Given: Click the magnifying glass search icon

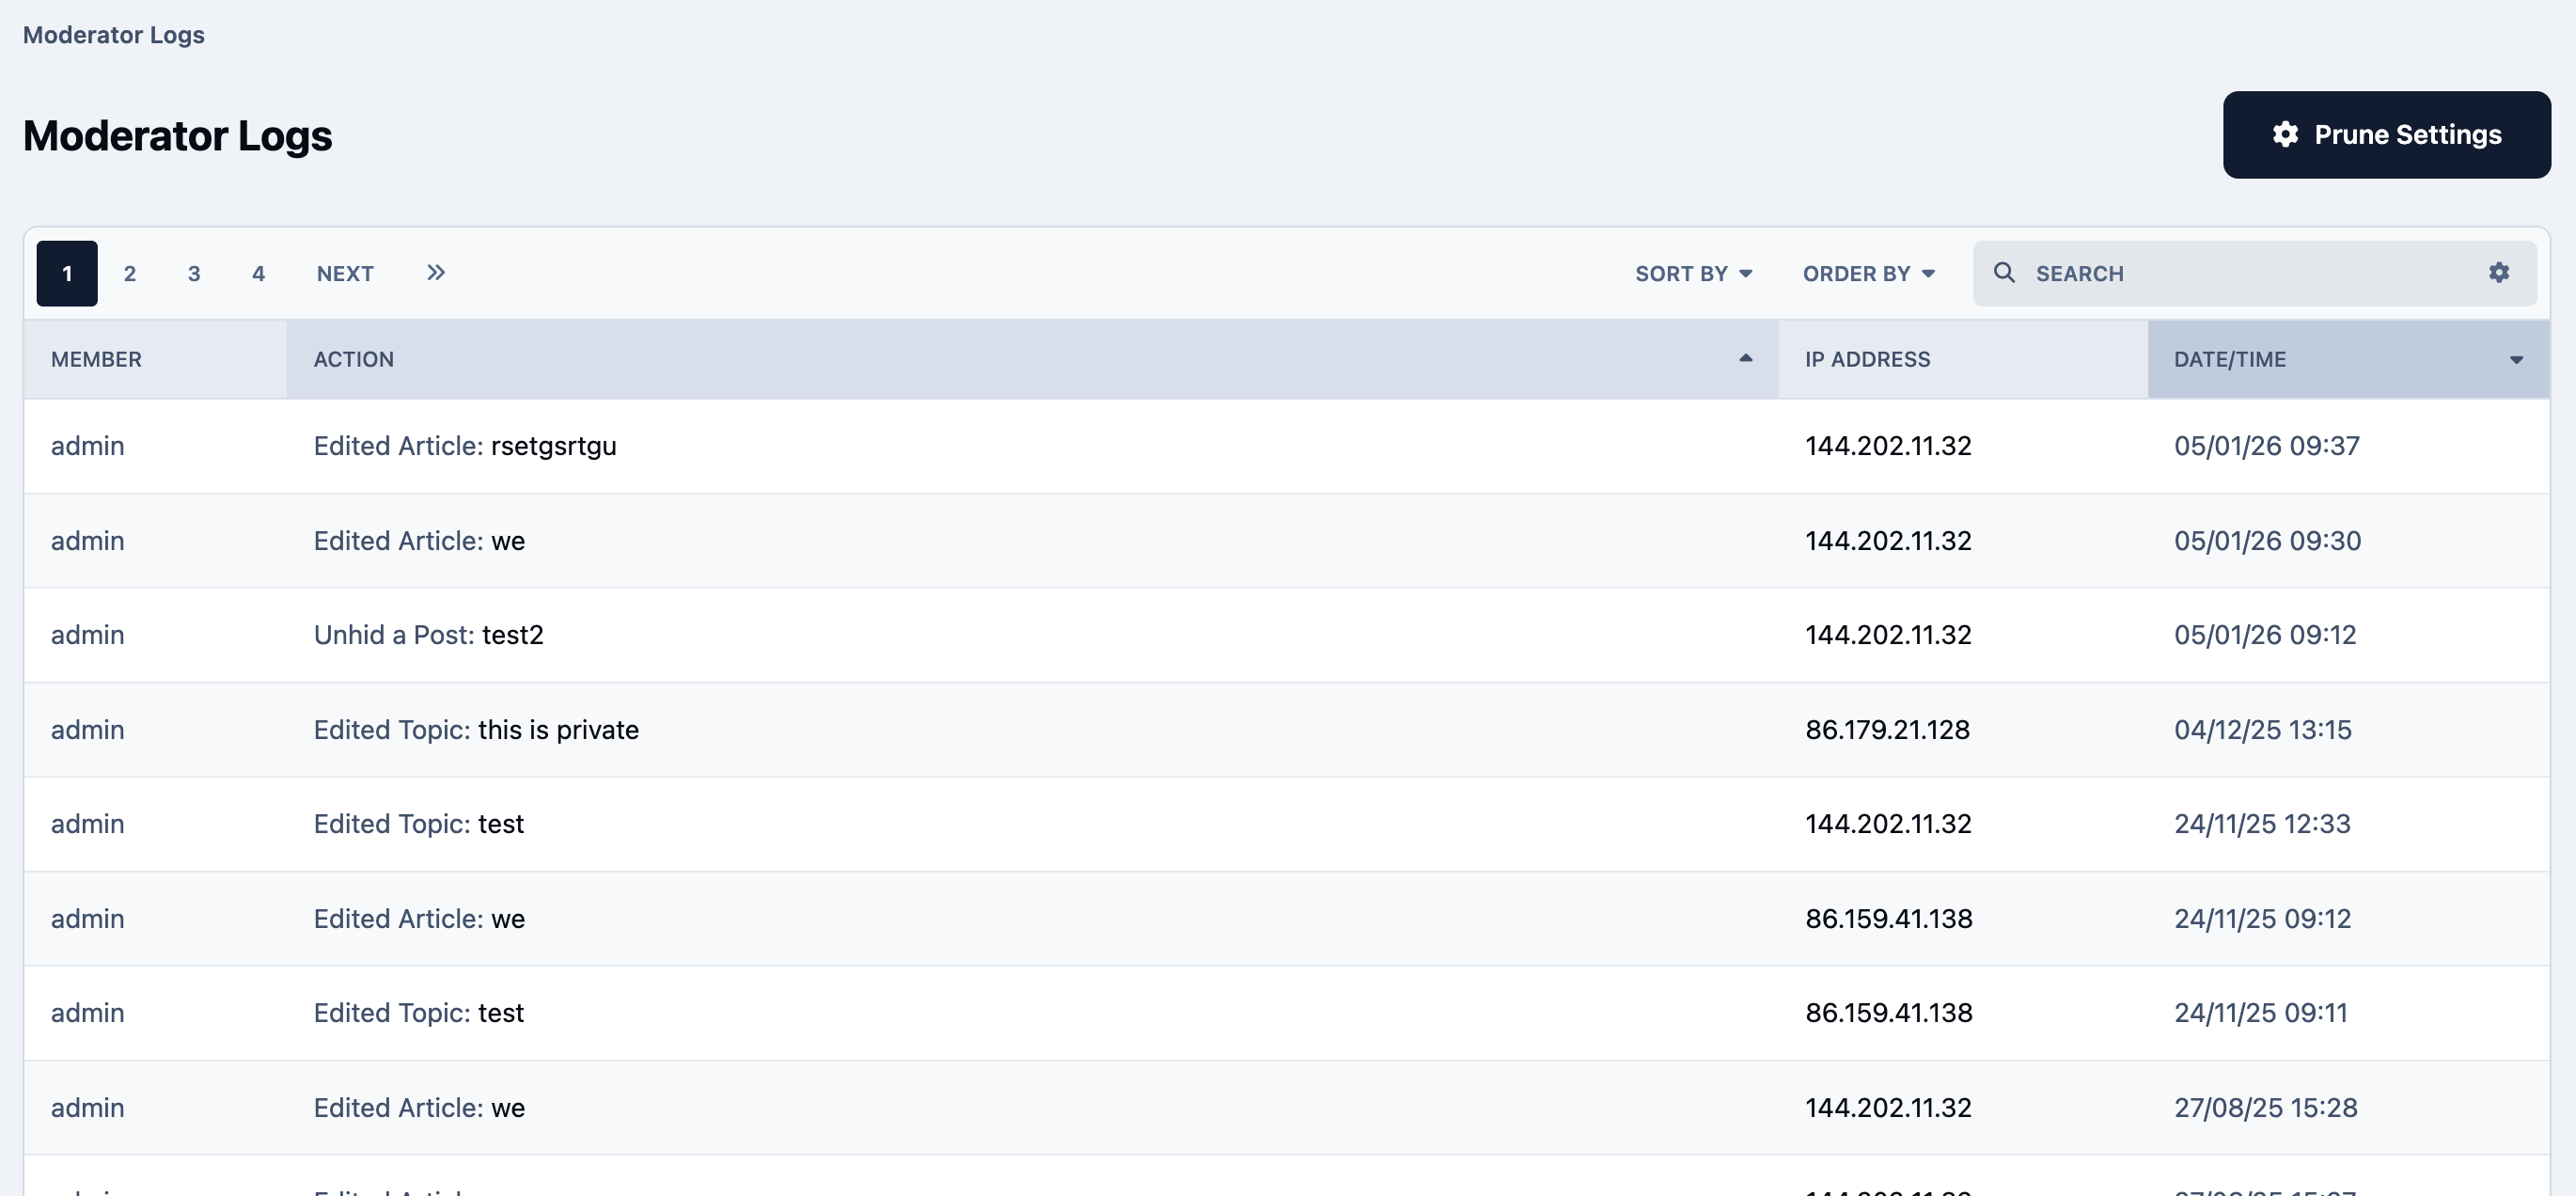Looking at the screenshot, I should click(2003, 272).
